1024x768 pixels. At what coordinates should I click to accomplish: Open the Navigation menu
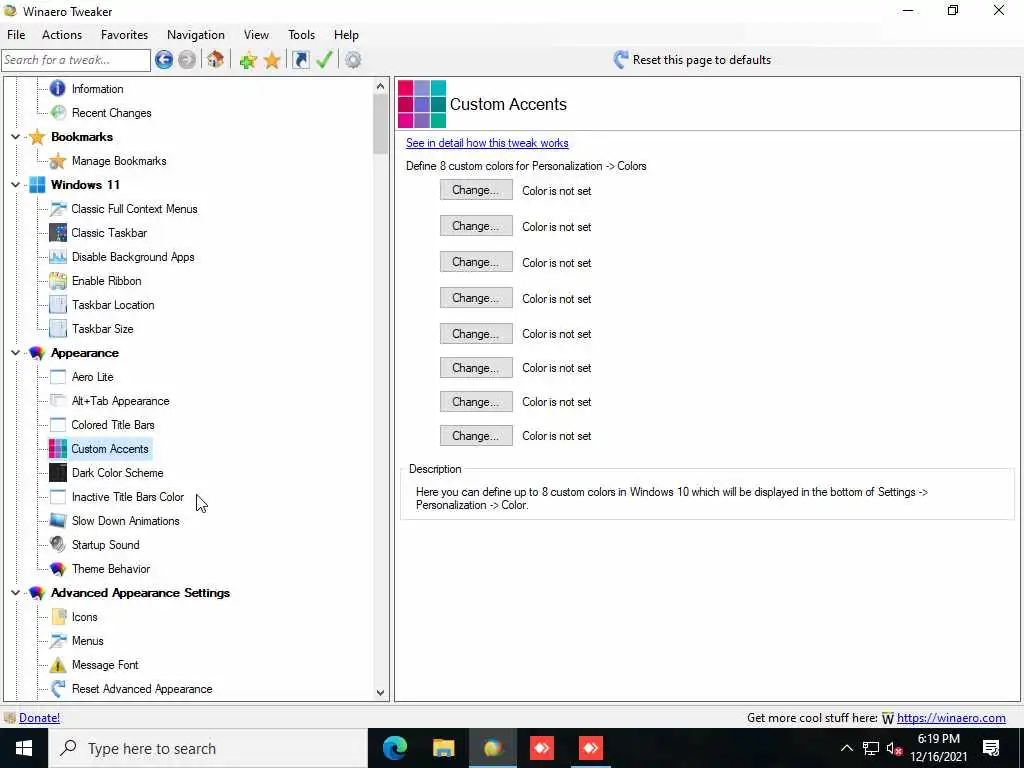195,35
